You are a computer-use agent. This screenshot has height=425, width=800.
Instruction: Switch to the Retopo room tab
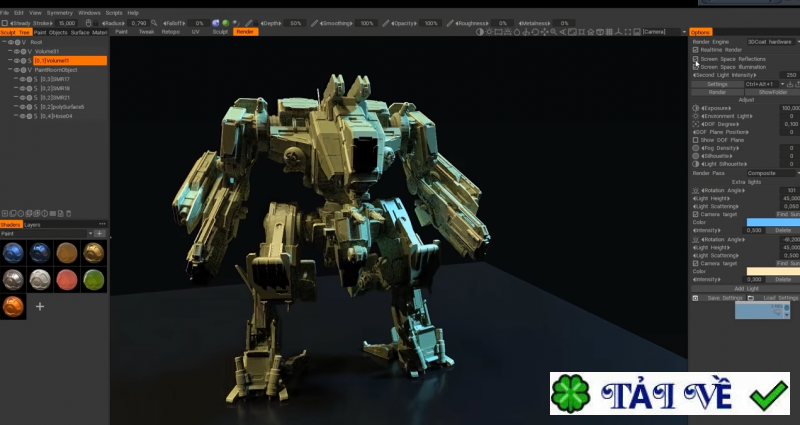[x=170, y=32]
